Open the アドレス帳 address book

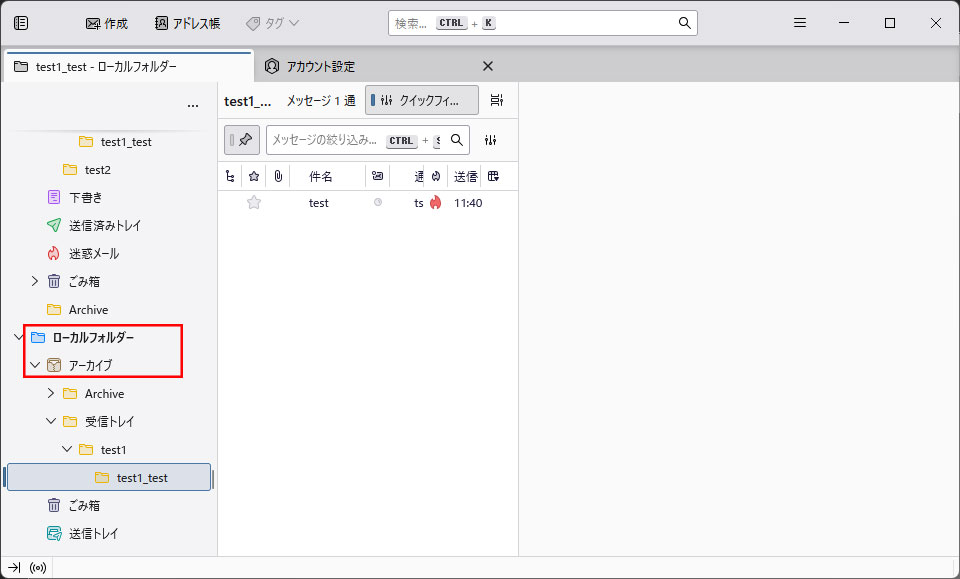click(x=187, y=23)
